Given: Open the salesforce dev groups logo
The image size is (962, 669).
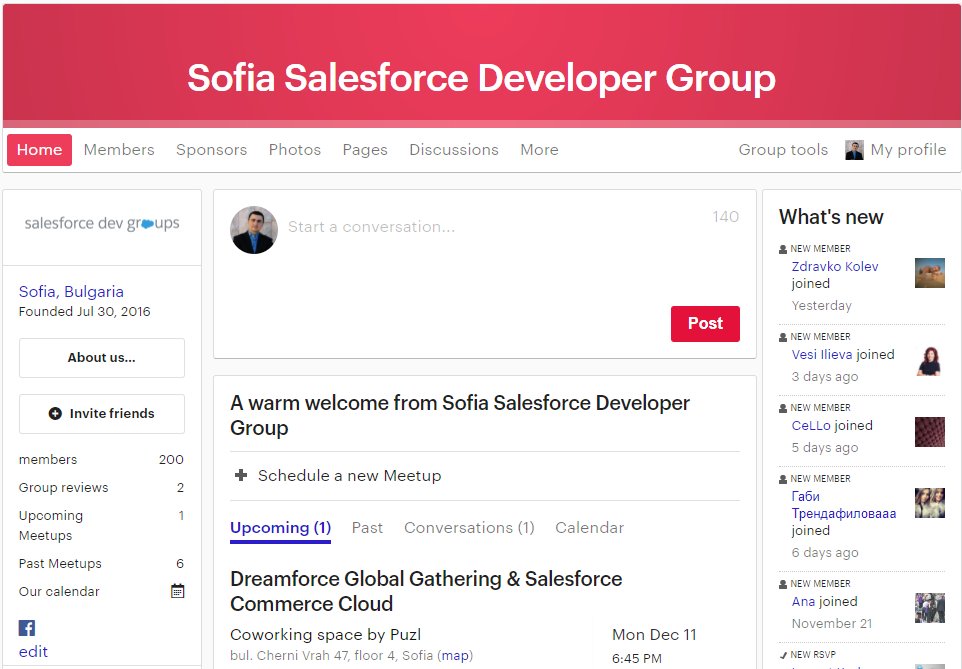Looking at the screenshot, I should click(x=102, y=223).
